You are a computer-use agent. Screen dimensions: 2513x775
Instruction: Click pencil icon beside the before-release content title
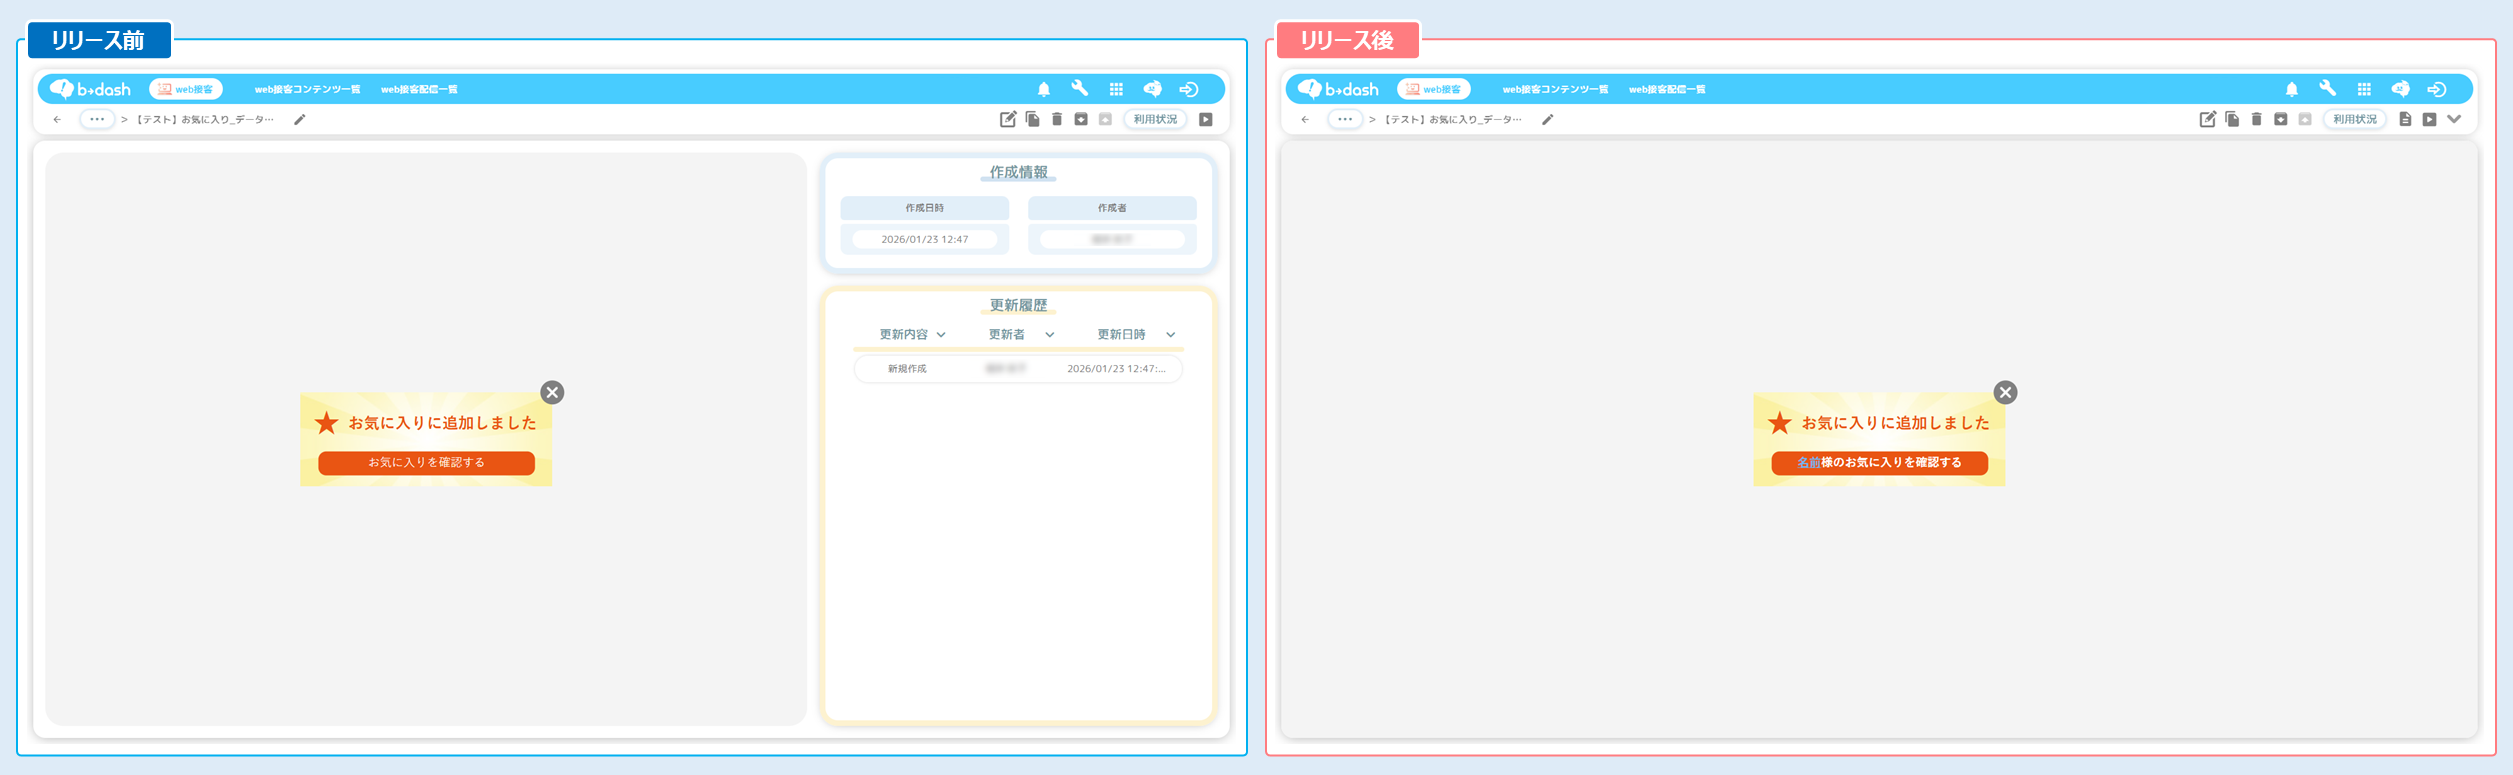coord(299,119)
